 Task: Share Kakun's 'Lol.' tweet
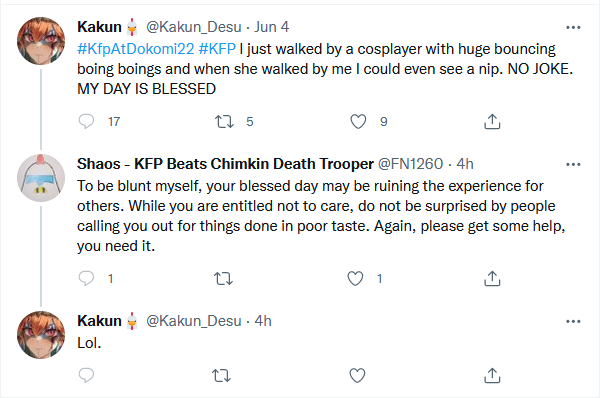tap(492, 375)
